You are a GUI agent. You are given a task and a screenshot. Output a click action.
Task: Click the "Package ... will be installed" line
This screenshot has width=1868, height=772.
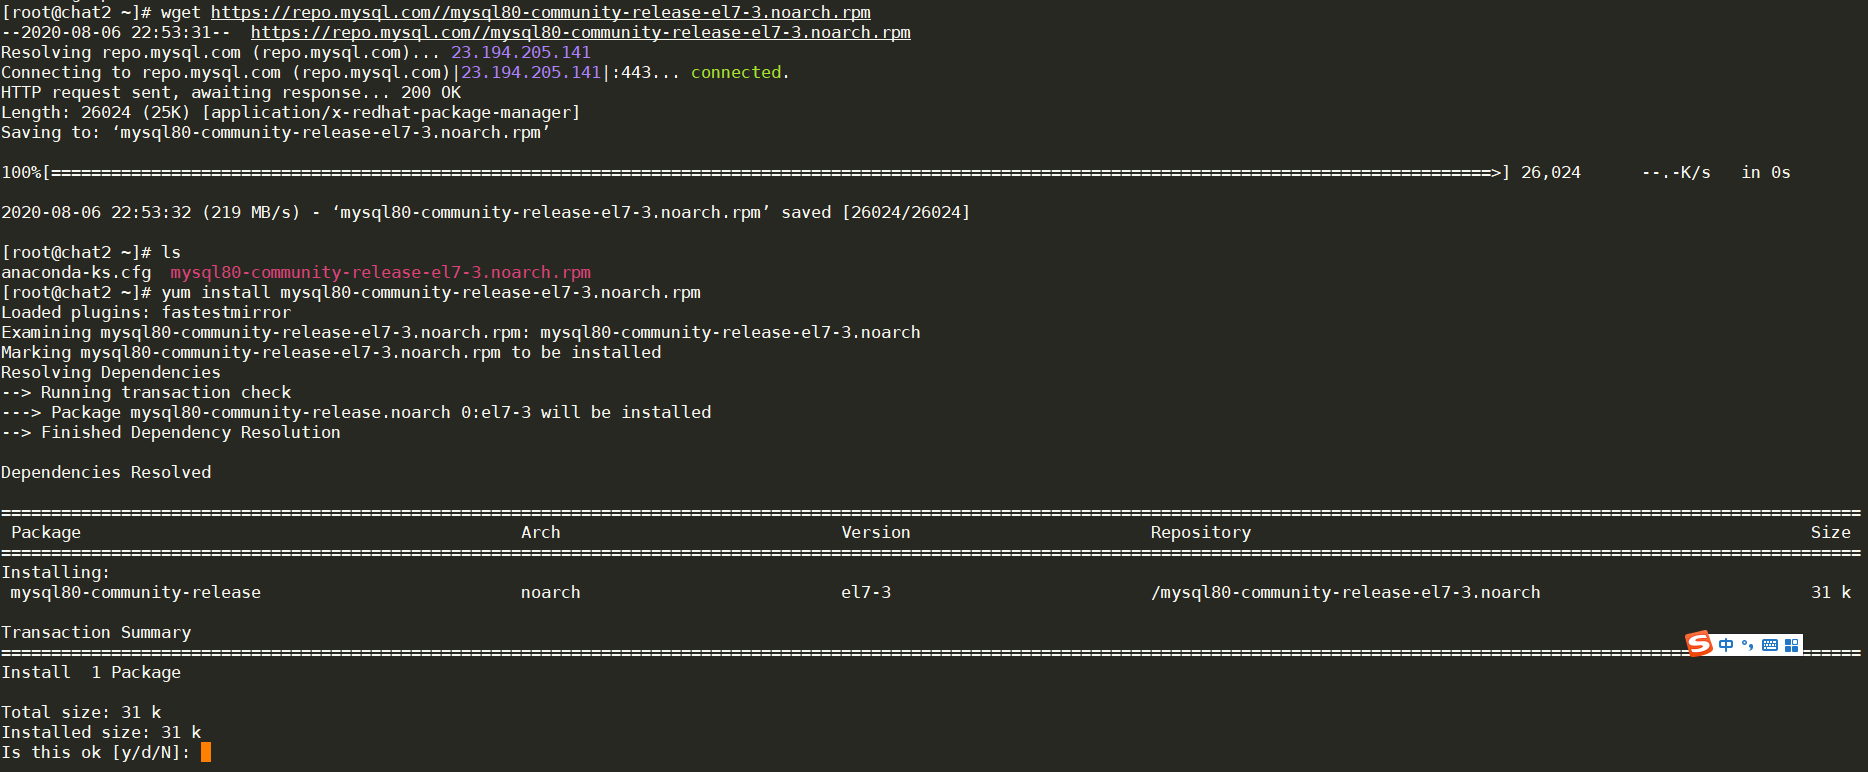pos(356,412)
